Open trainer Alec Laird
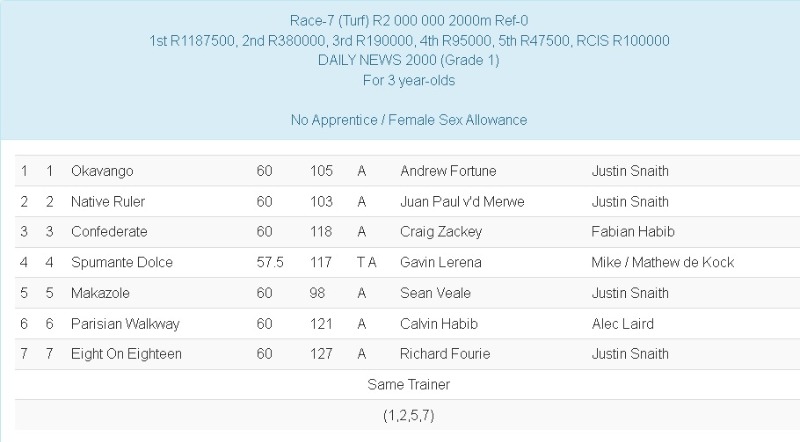 (x=622, y=324)
